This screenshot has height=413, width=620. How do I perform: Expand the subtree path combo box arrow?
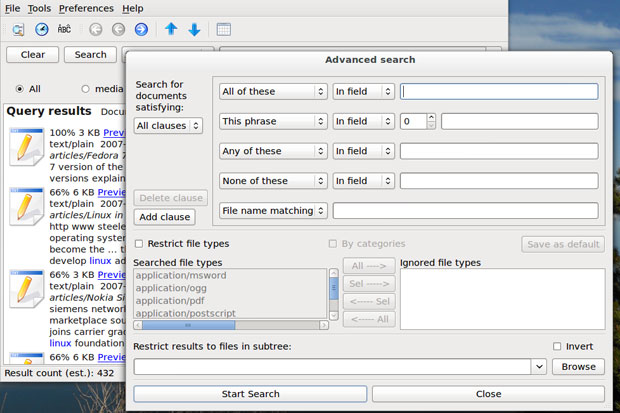(539, 367)
